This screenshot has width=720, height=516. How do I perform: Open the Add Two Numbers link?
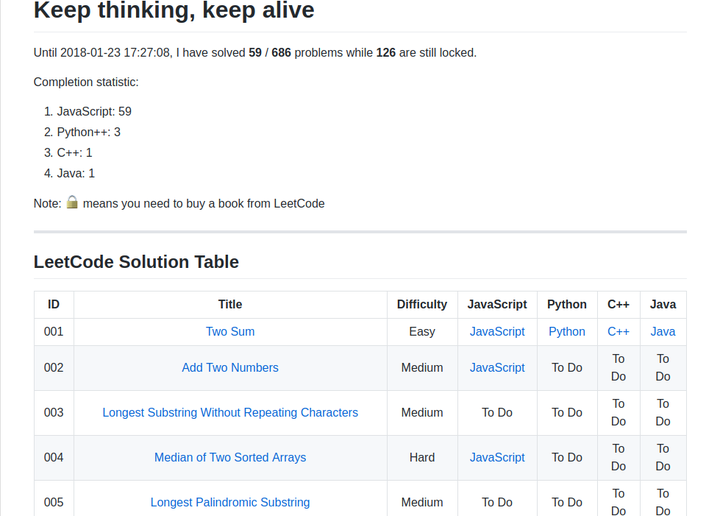click(x=230, y=367)
